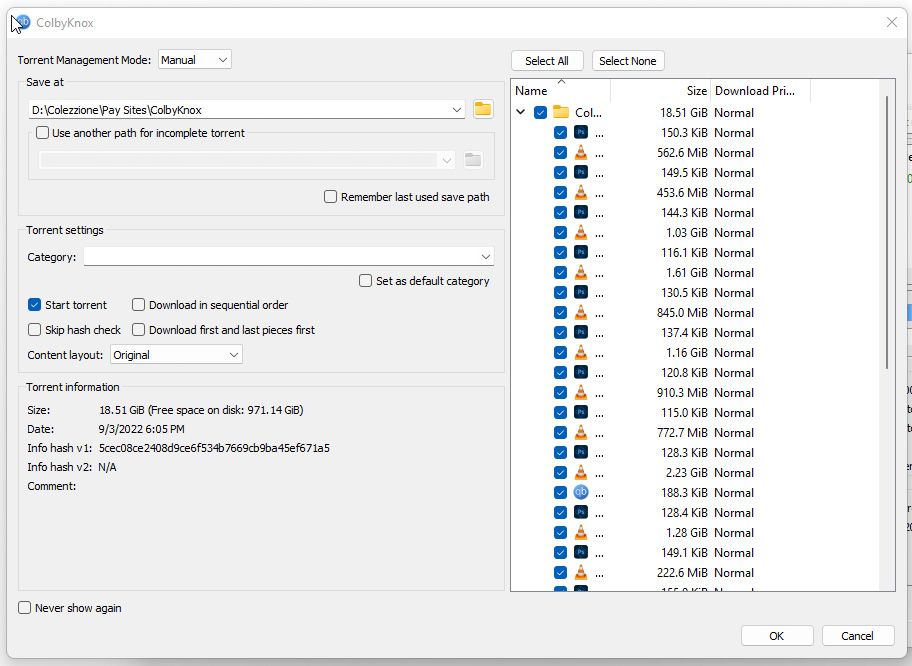This screenshot has height=666, width=912.
Task: Click the yellow root folder icon in file tree
Action: click(x=561, y=113)
